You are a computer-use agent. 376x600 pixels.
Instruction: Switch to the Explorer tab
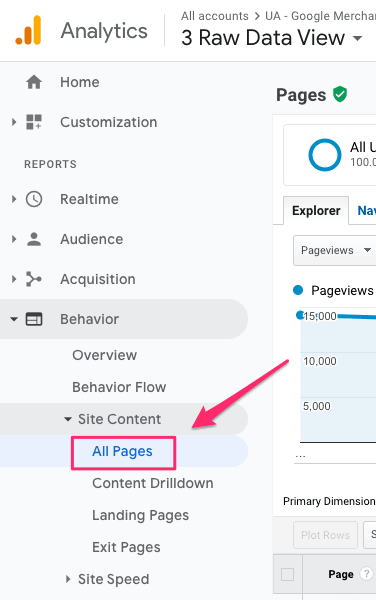tap(316, 210)
